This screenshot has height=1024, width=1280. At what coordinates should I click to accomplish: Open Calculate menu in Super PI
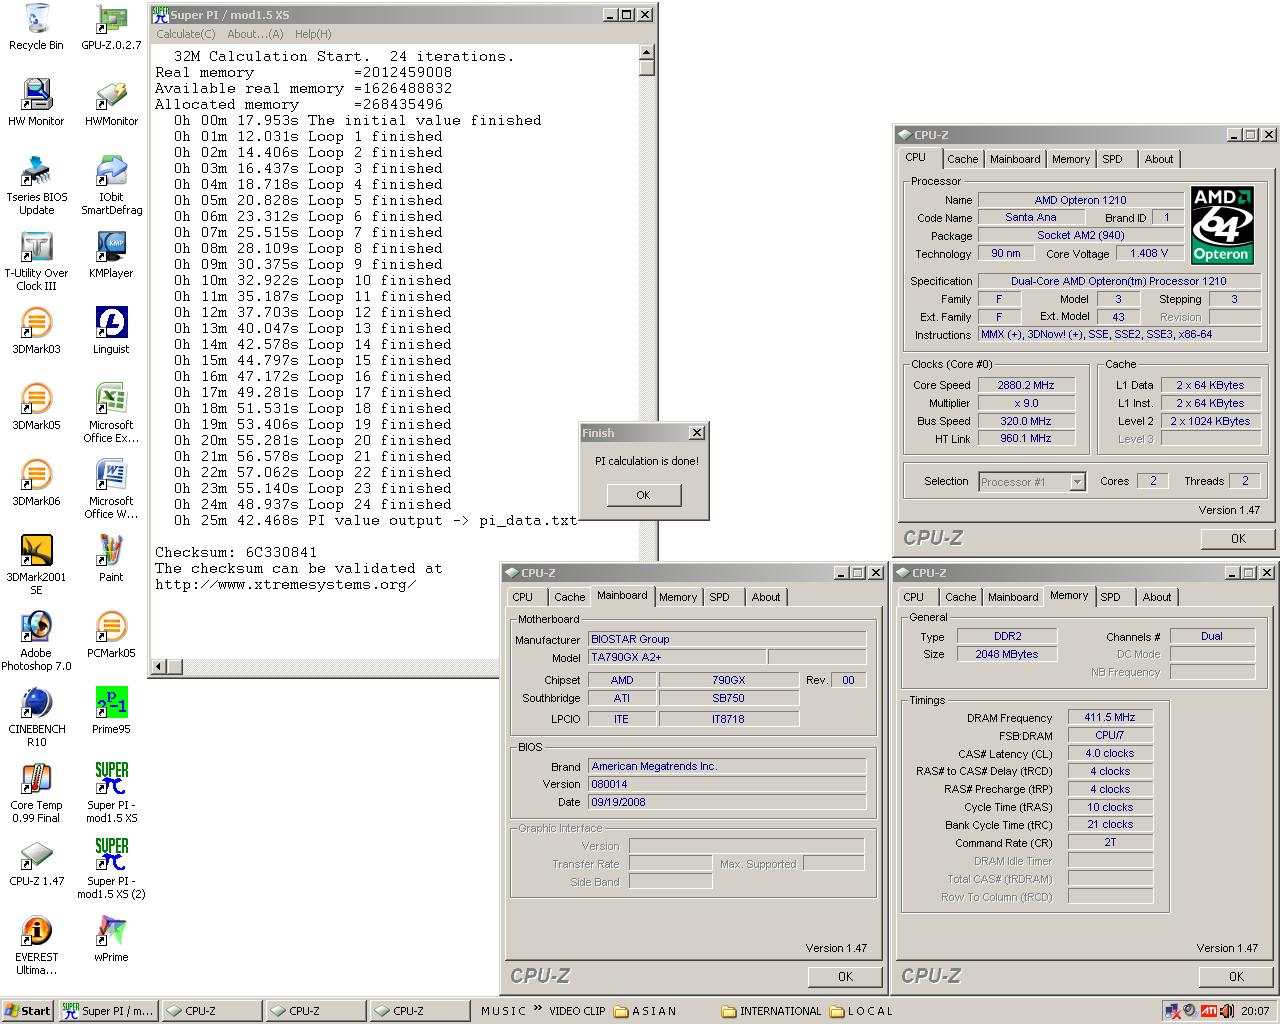pos(185,34)
